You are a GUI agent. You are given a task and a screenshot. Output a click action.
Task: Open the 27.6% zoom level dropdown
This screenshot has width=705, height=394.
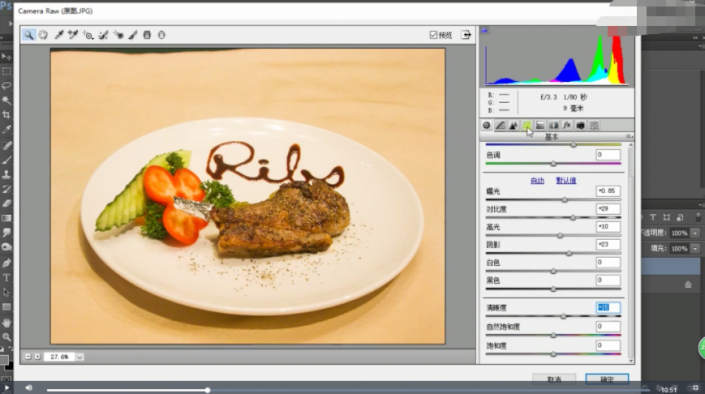pos(80,357)
